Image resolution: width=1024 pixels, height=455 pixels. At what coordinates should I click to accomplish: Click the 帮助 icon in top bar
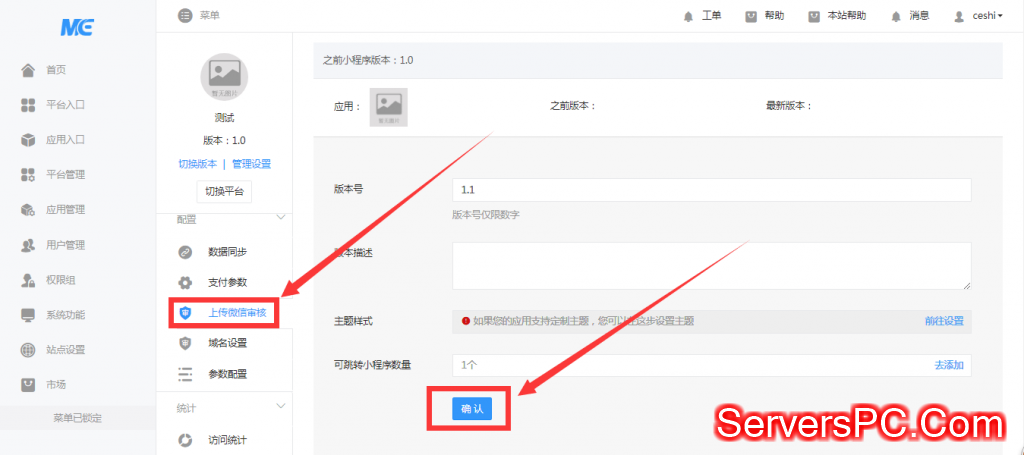751,16
